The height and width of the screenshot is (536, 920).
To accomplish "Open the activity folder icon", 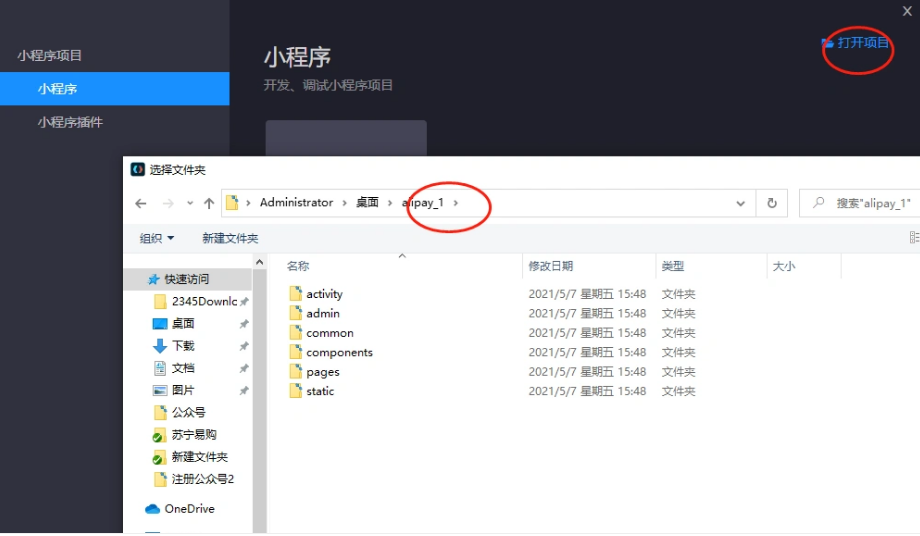I will (x=295, y=294).
